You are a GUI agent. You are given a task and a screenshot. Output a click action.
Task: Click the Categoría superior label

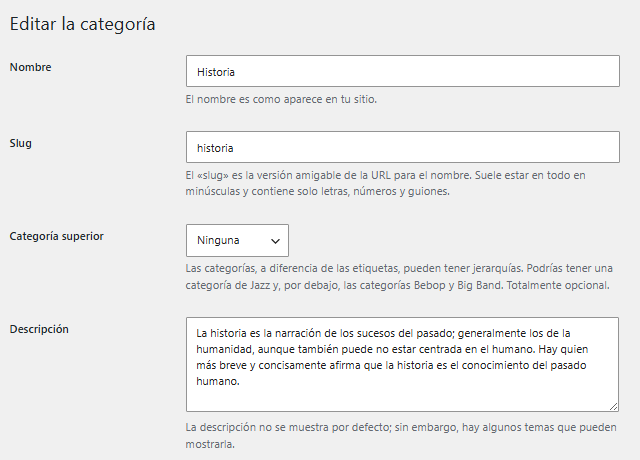pyautogui.click(x=57, y=236)
